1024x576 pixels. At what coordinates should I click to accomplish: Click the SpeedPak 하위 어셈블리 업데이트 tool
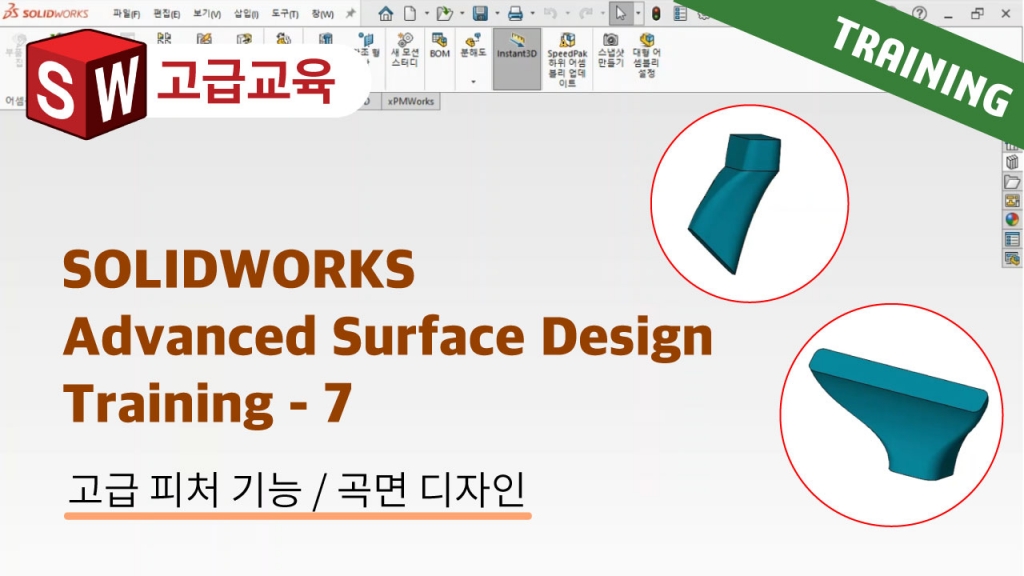567,59
